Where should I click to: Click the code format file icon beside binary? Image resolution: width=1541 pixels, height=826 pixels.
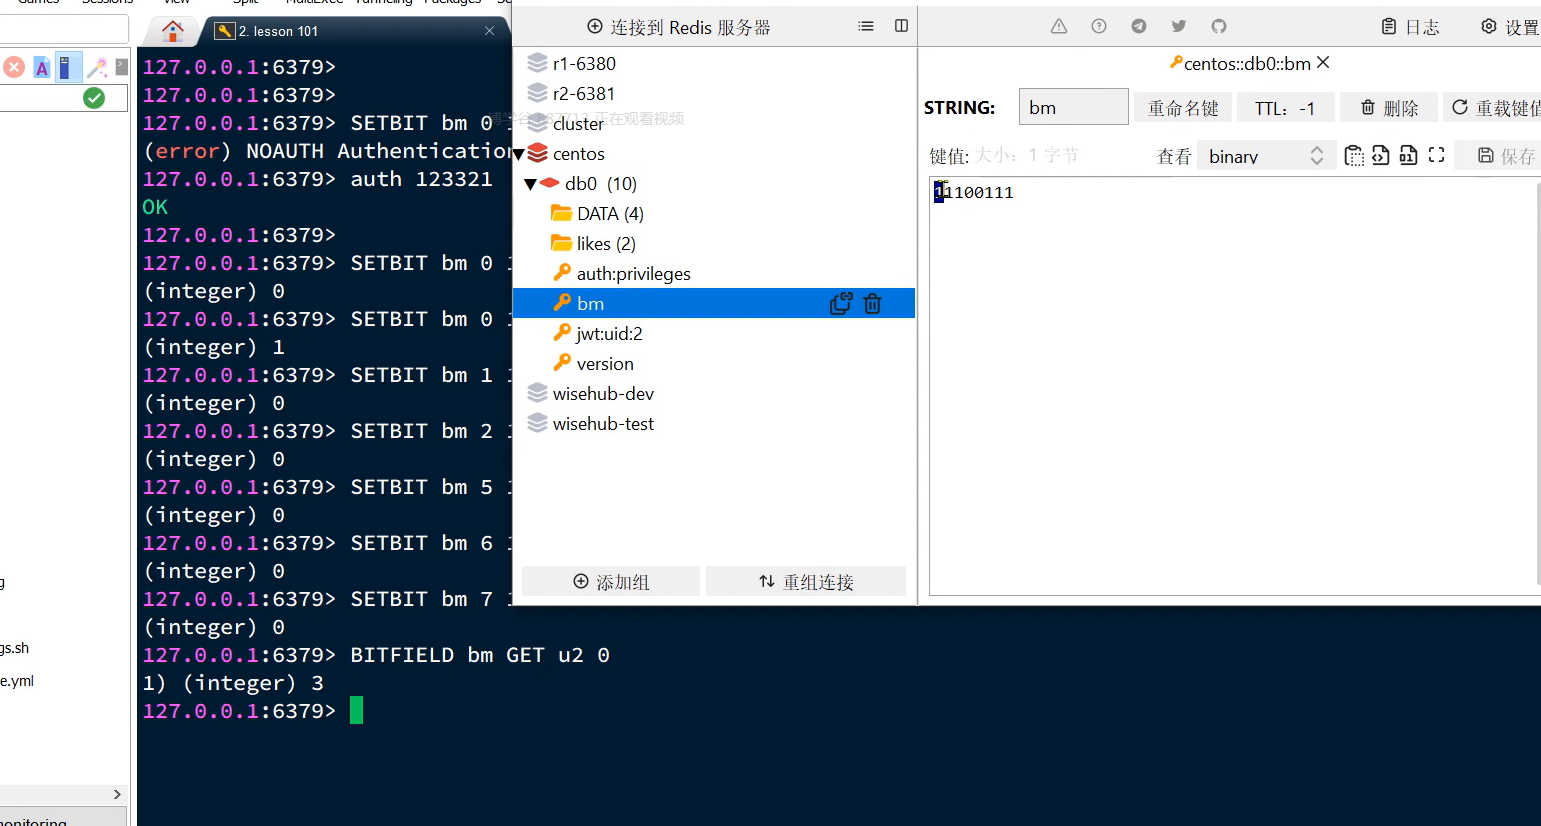pyautogui.click(x=1381, y=155)
